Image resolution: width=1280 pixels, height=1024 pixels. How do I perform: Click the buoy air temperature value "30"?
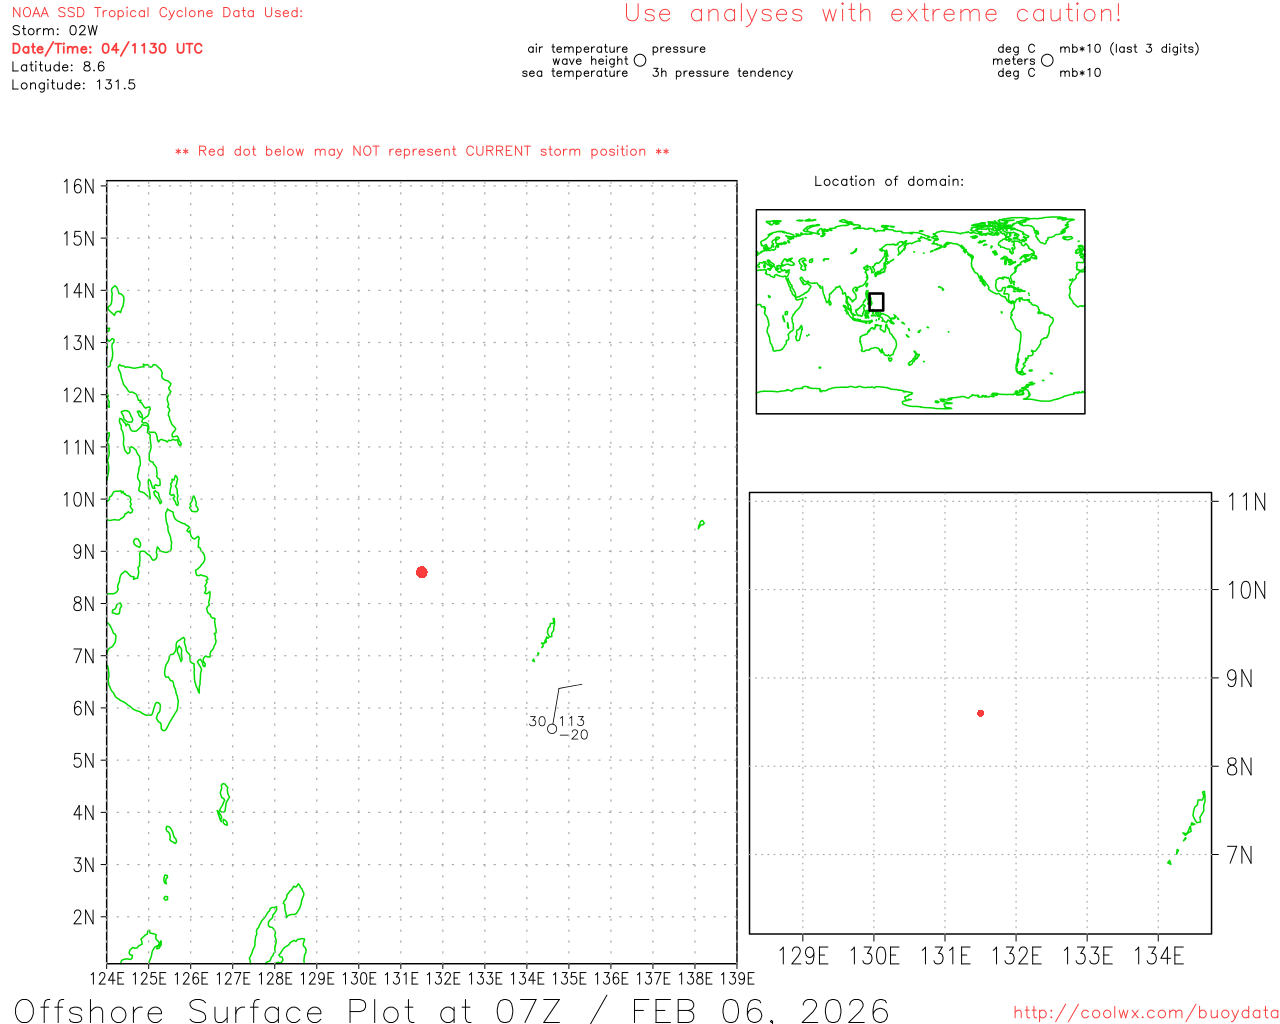(538, 721)
